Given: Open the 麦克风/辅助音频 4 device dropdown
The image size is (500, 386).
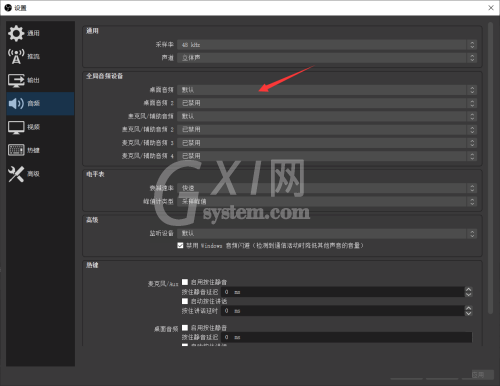Looking at the screenshot, I should (327, 156).
